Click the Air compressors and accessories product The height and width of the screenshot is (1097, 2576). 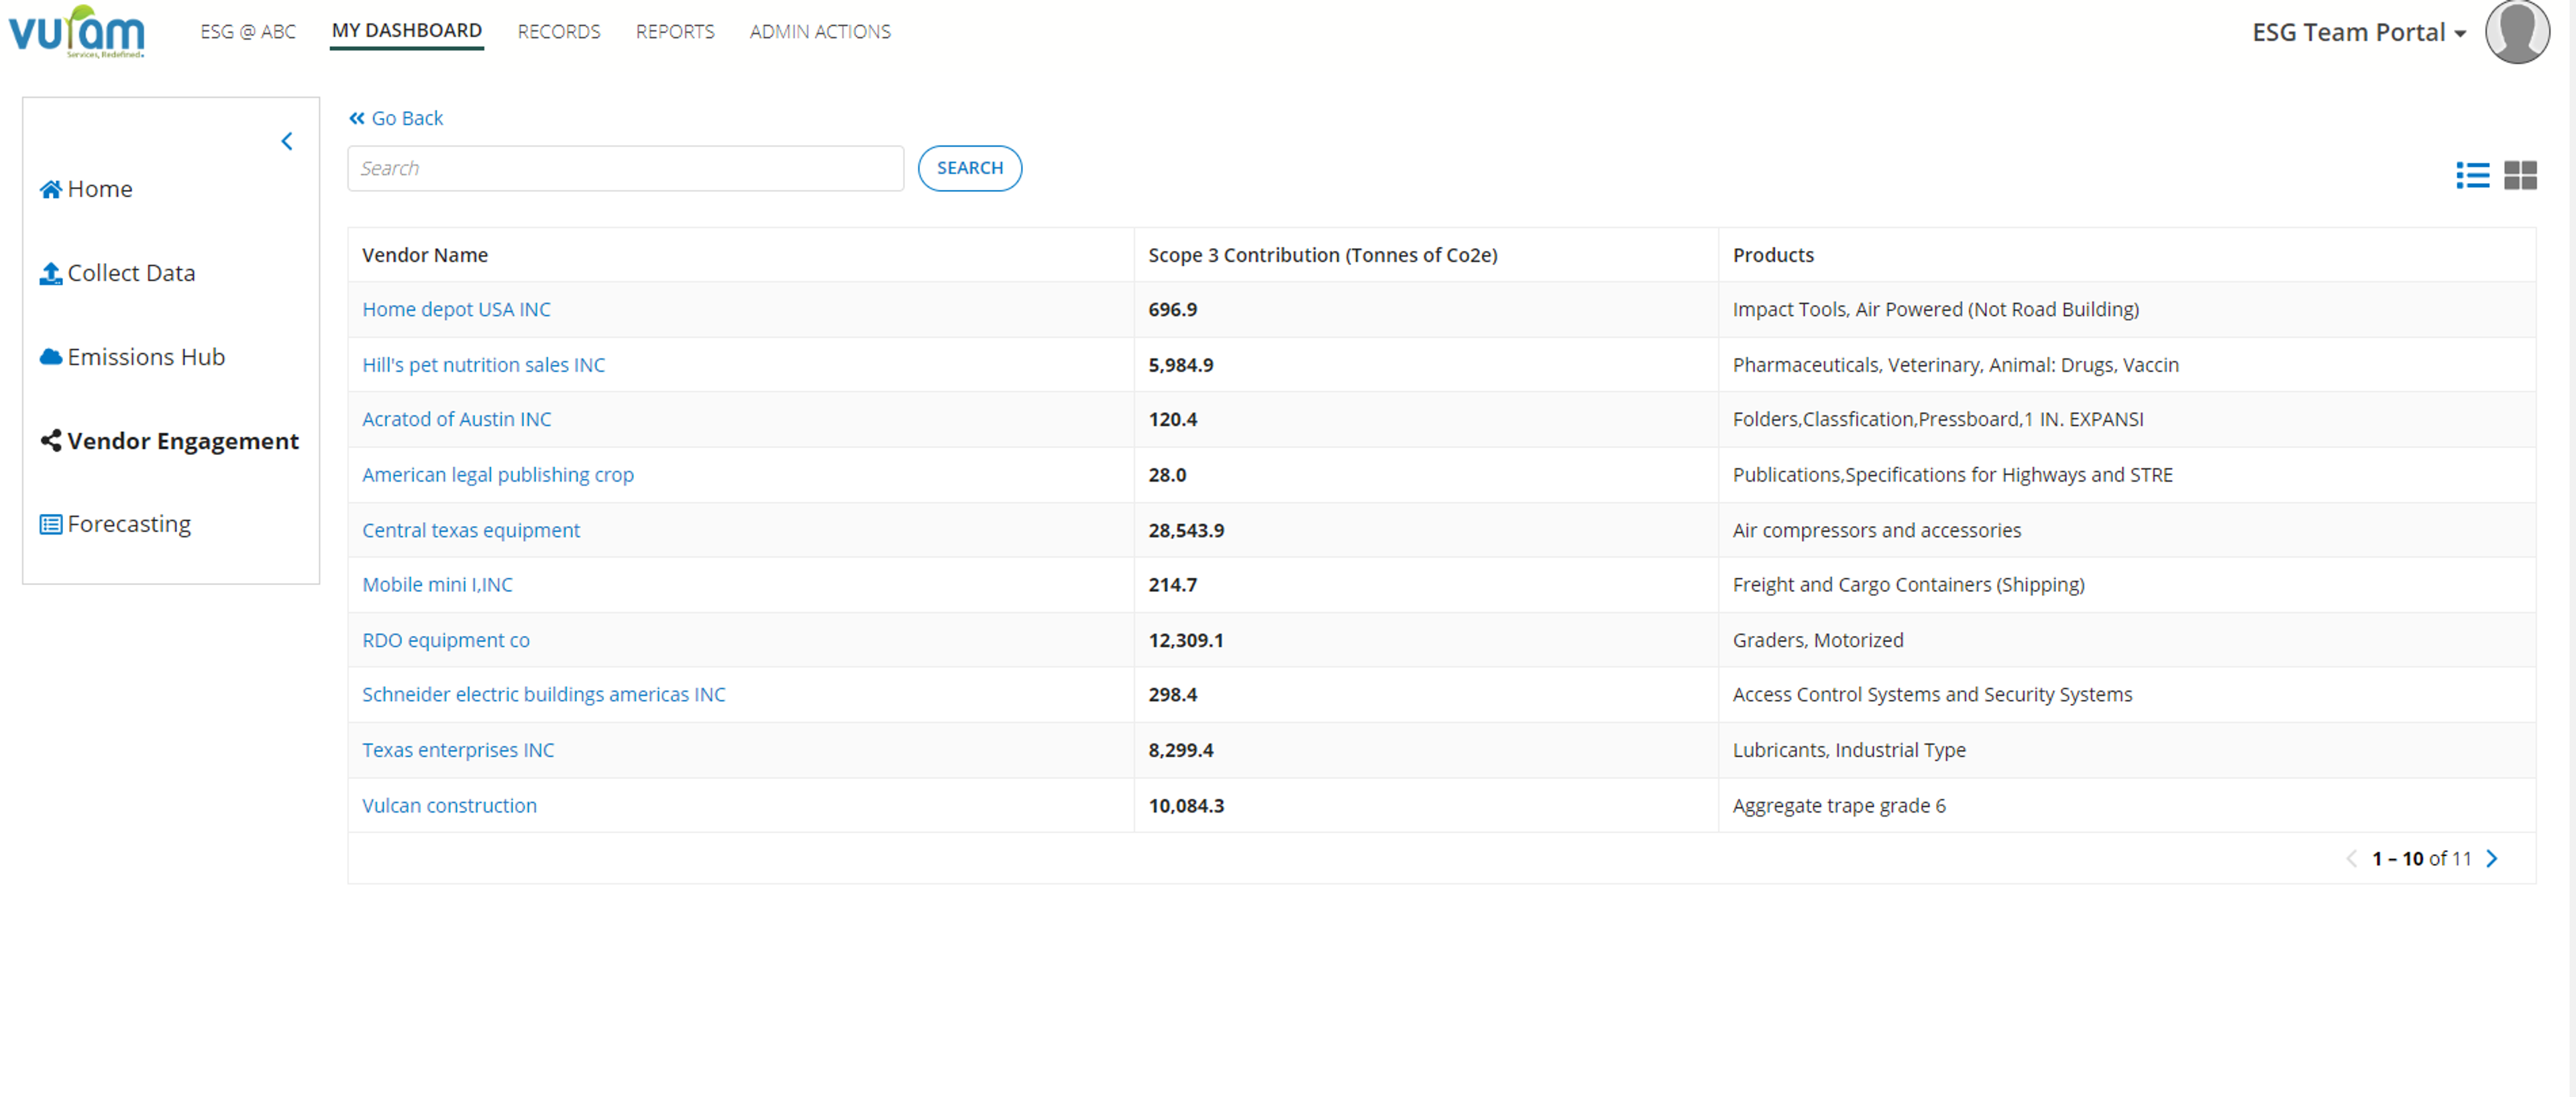[x=1876, y=530]
